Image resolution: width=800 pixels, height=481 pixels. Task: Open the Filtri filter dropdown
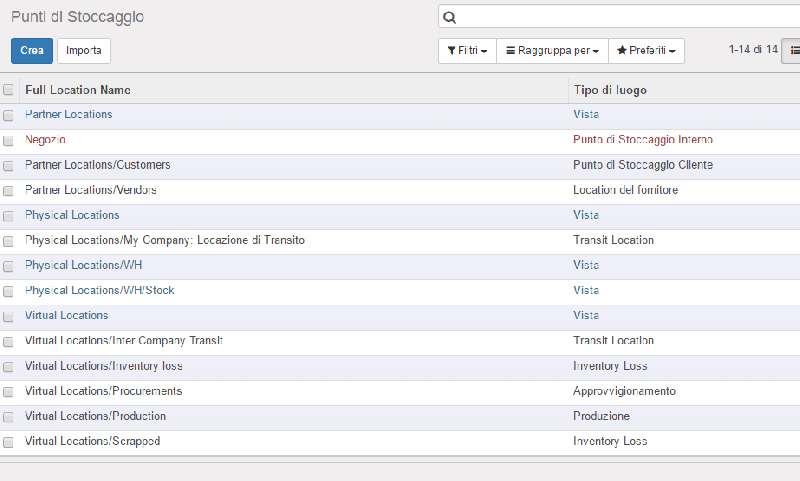tap(467, 50)
